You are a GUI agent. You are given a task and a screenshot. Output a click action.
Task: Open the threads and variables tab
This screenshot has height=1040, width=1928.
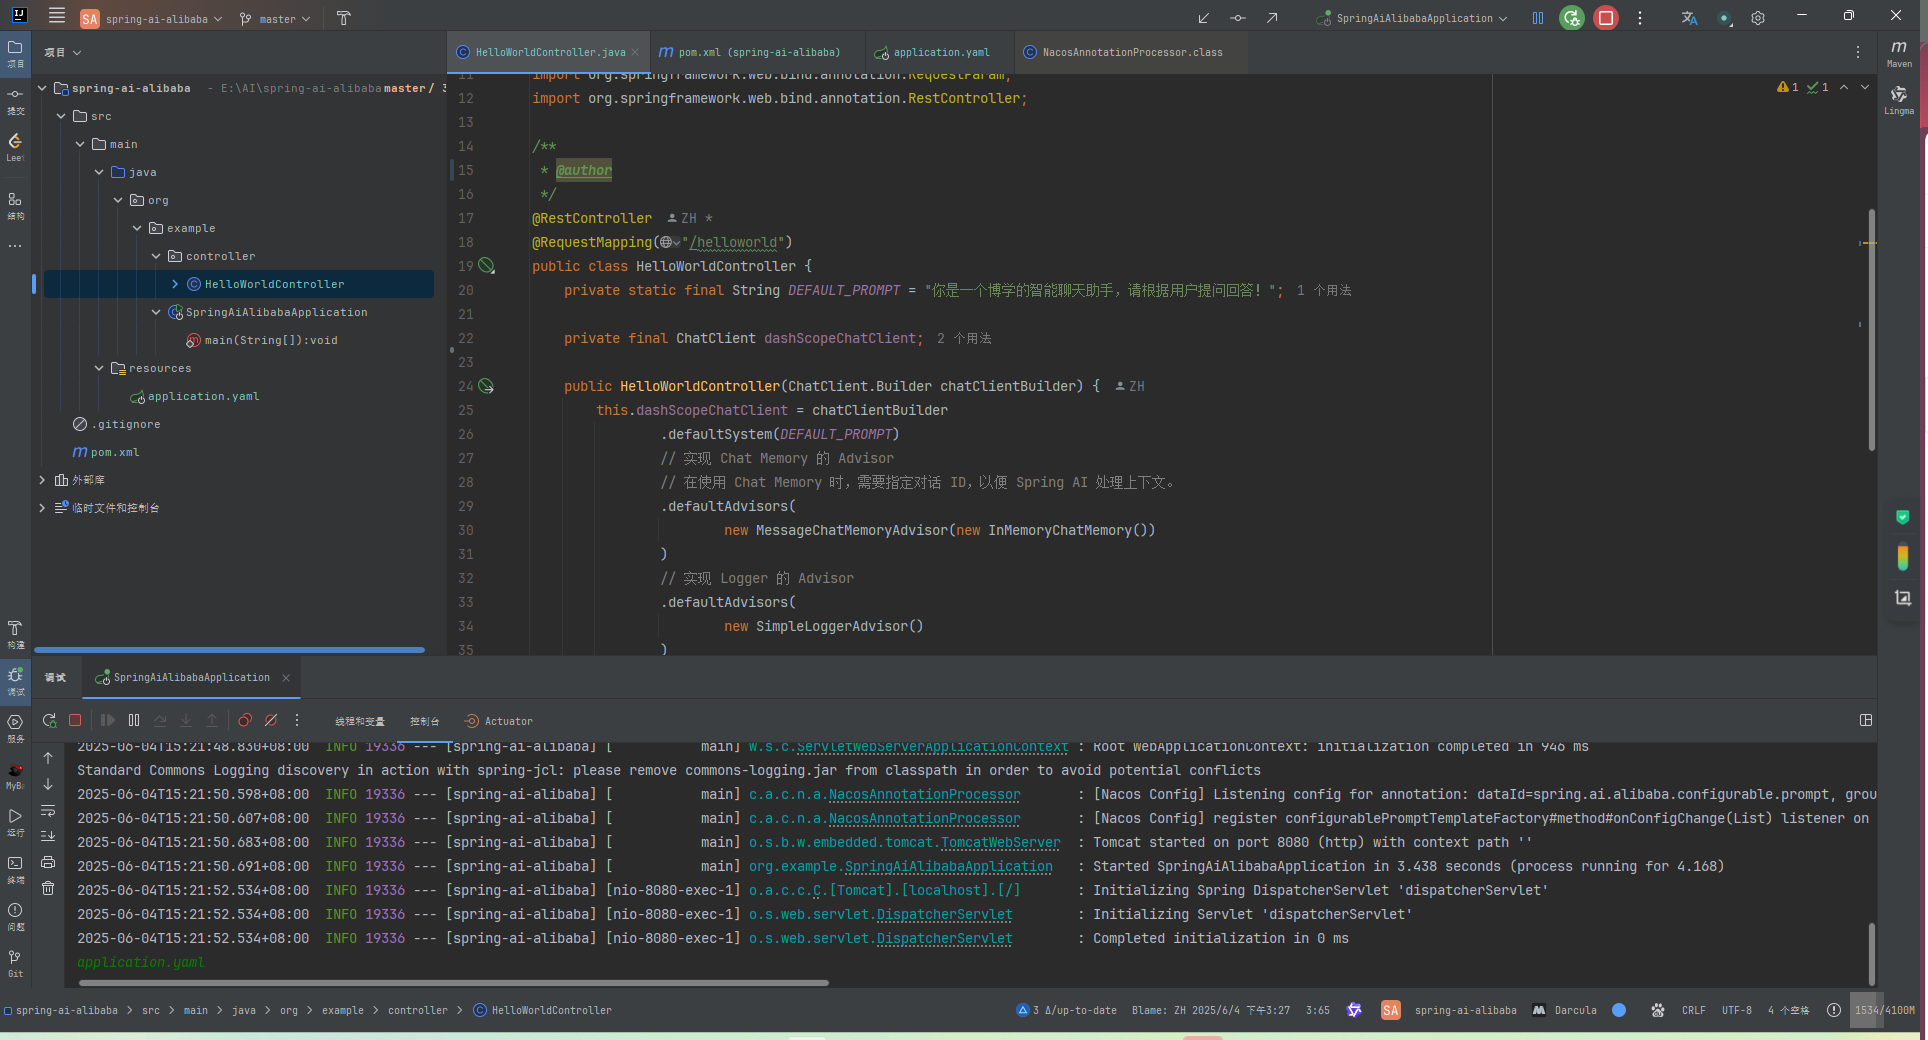[359, 721]
